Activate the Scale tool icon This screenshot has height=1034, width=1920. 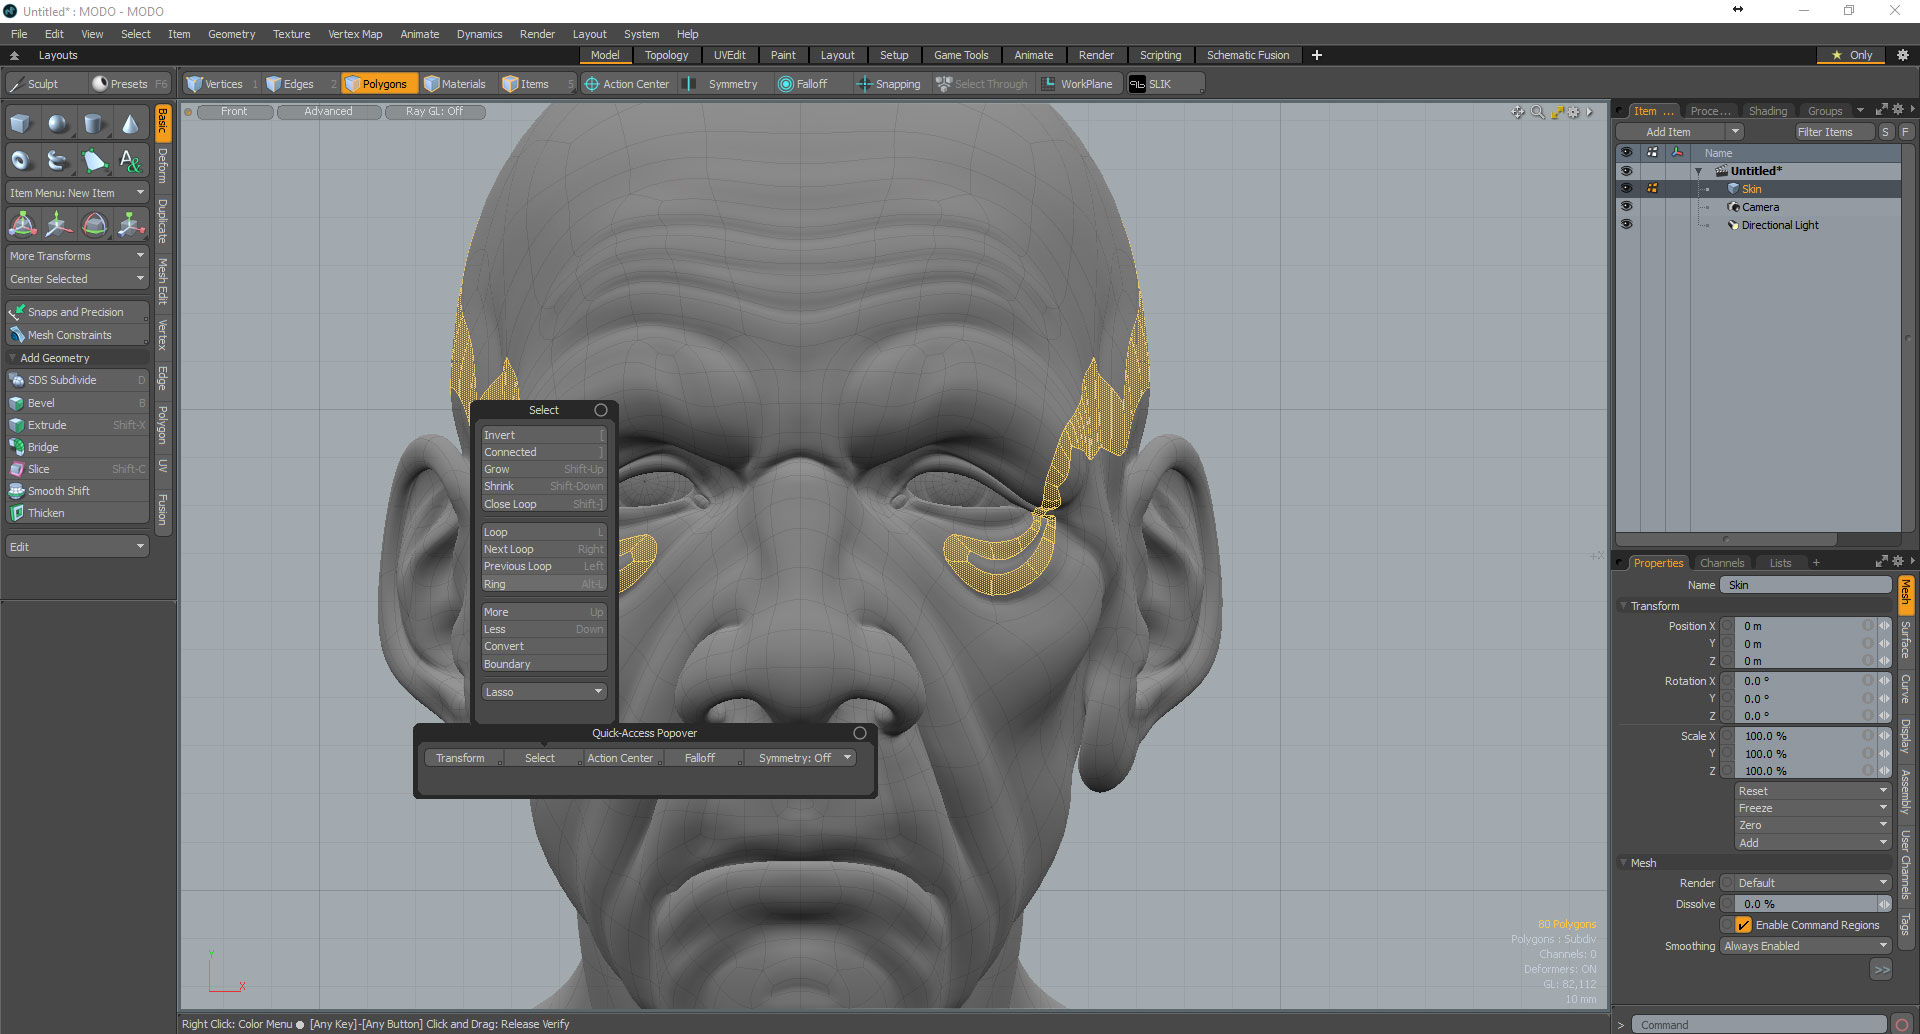[x=130, y=225]
